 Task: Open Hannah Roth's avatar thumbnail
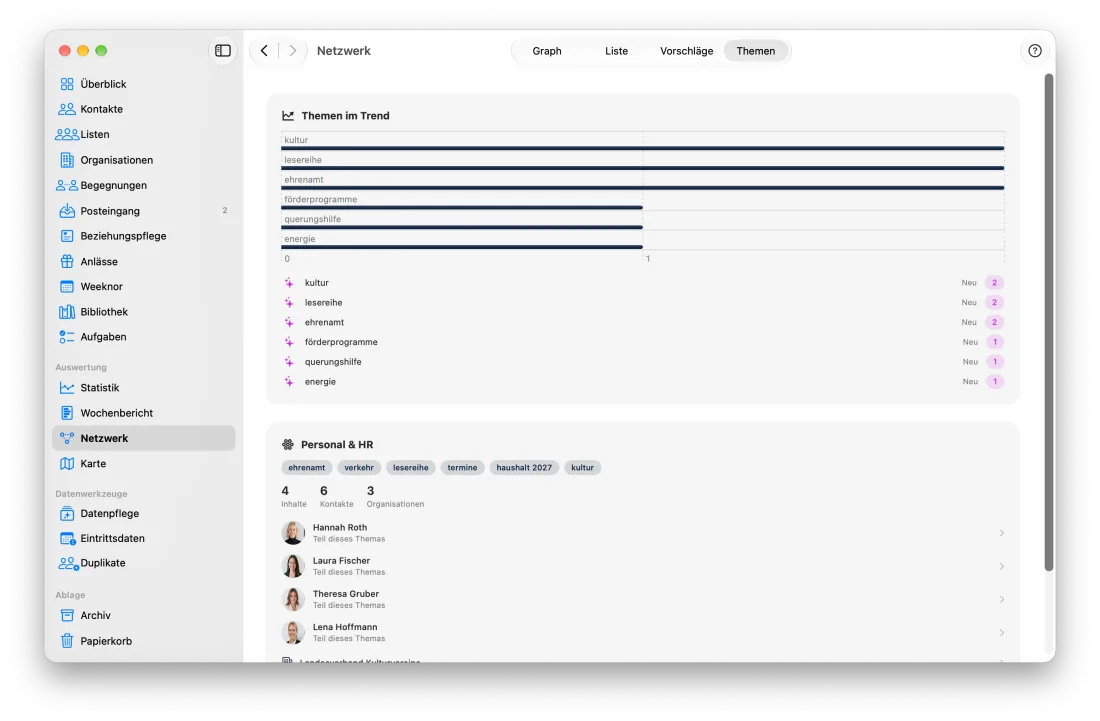tap(293, 533)
